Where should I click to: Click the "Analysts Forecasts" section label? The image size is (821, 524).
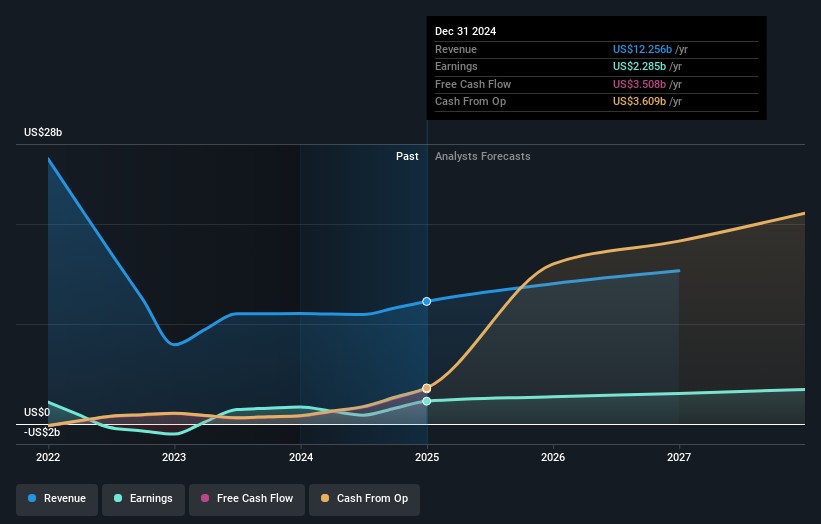482,156
